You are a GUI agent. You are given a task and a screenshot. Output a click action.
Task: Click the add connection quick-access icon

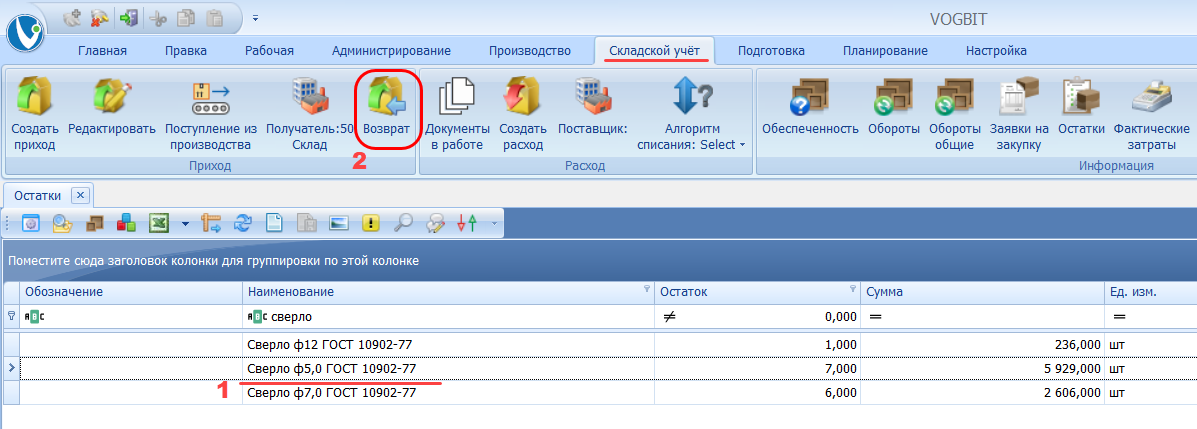[x=72, y=17]
